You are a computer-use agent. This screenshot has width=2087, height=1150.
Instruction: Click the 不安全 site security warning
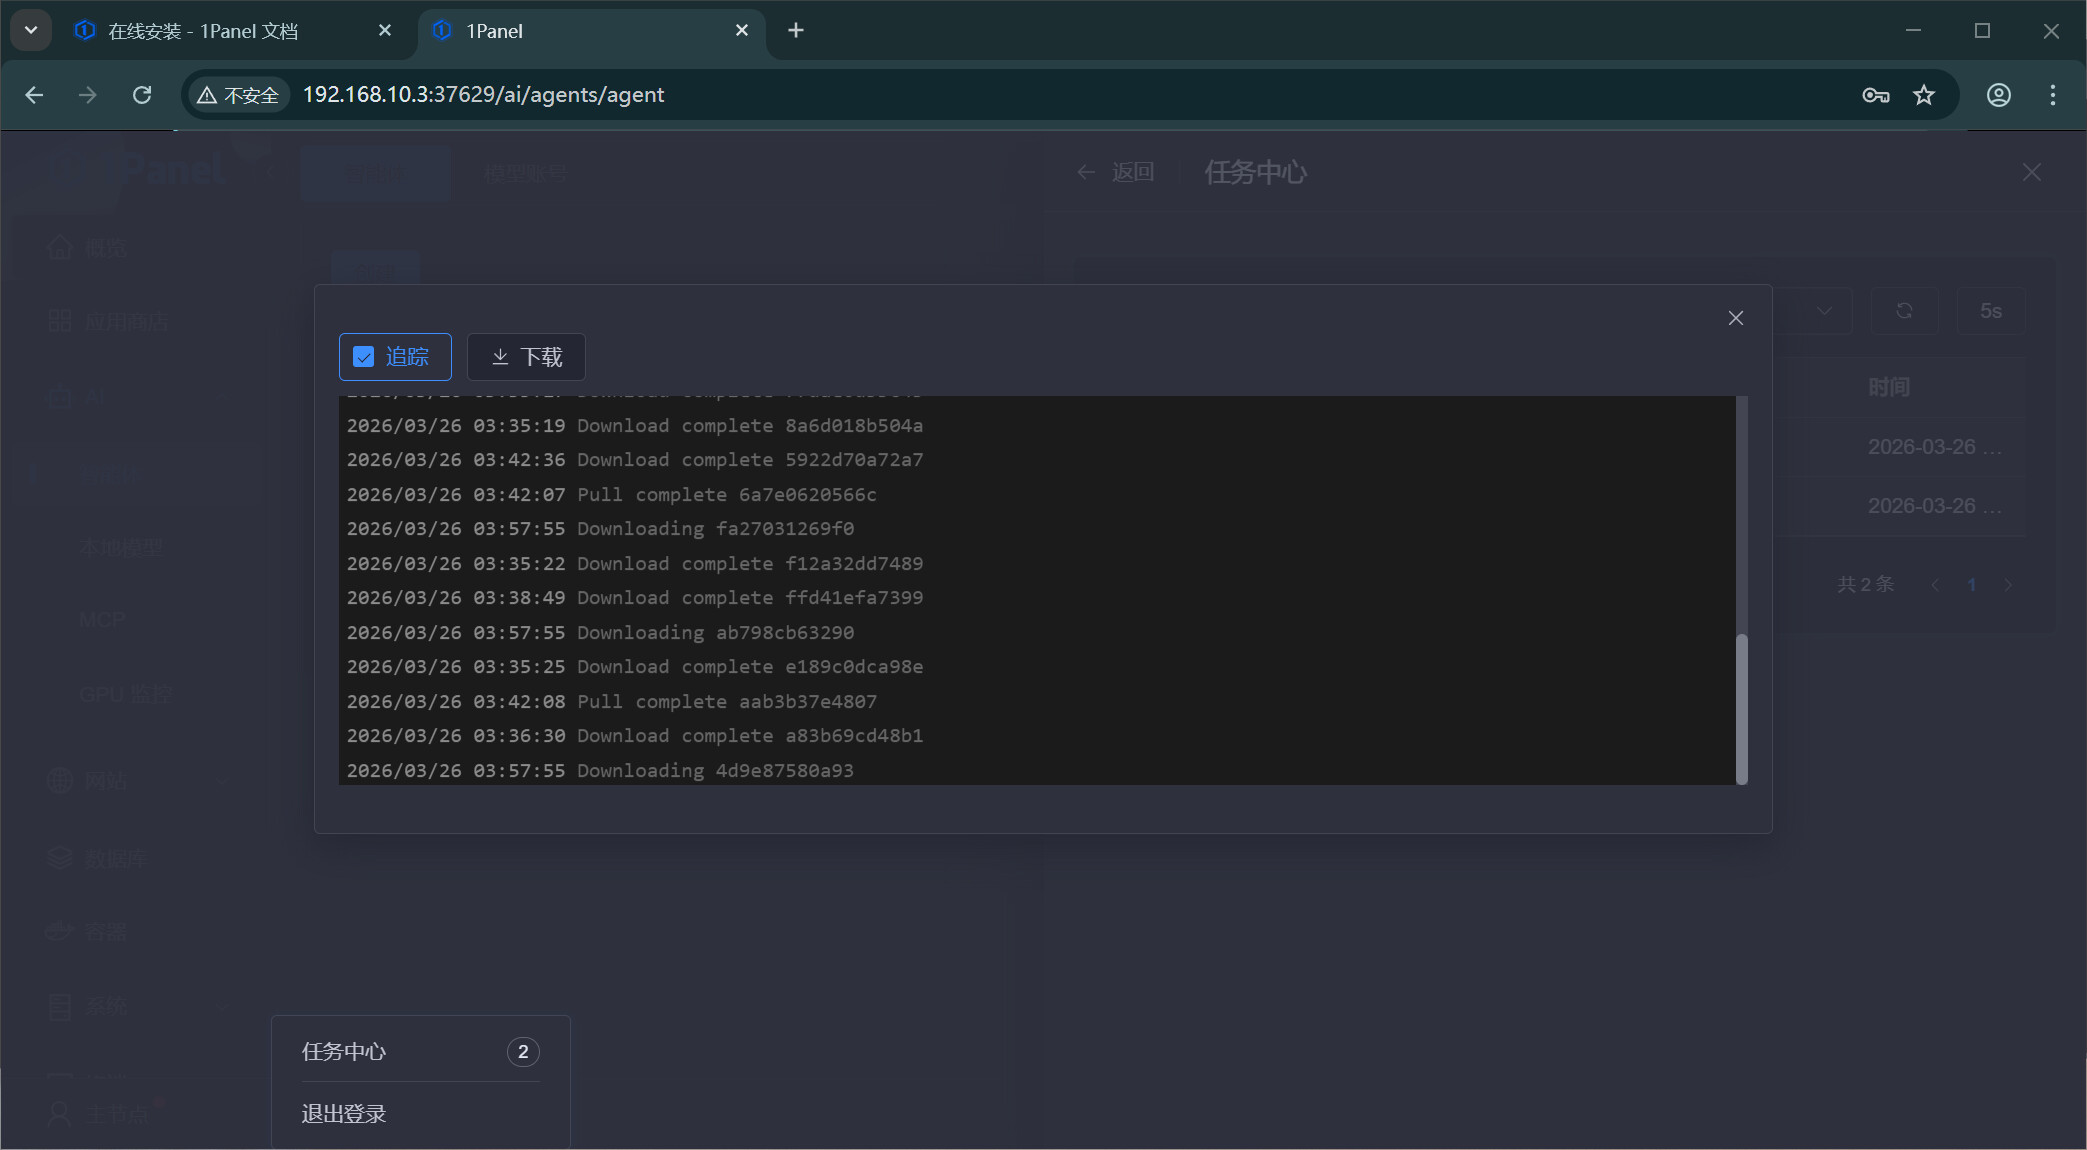(238, 95)
